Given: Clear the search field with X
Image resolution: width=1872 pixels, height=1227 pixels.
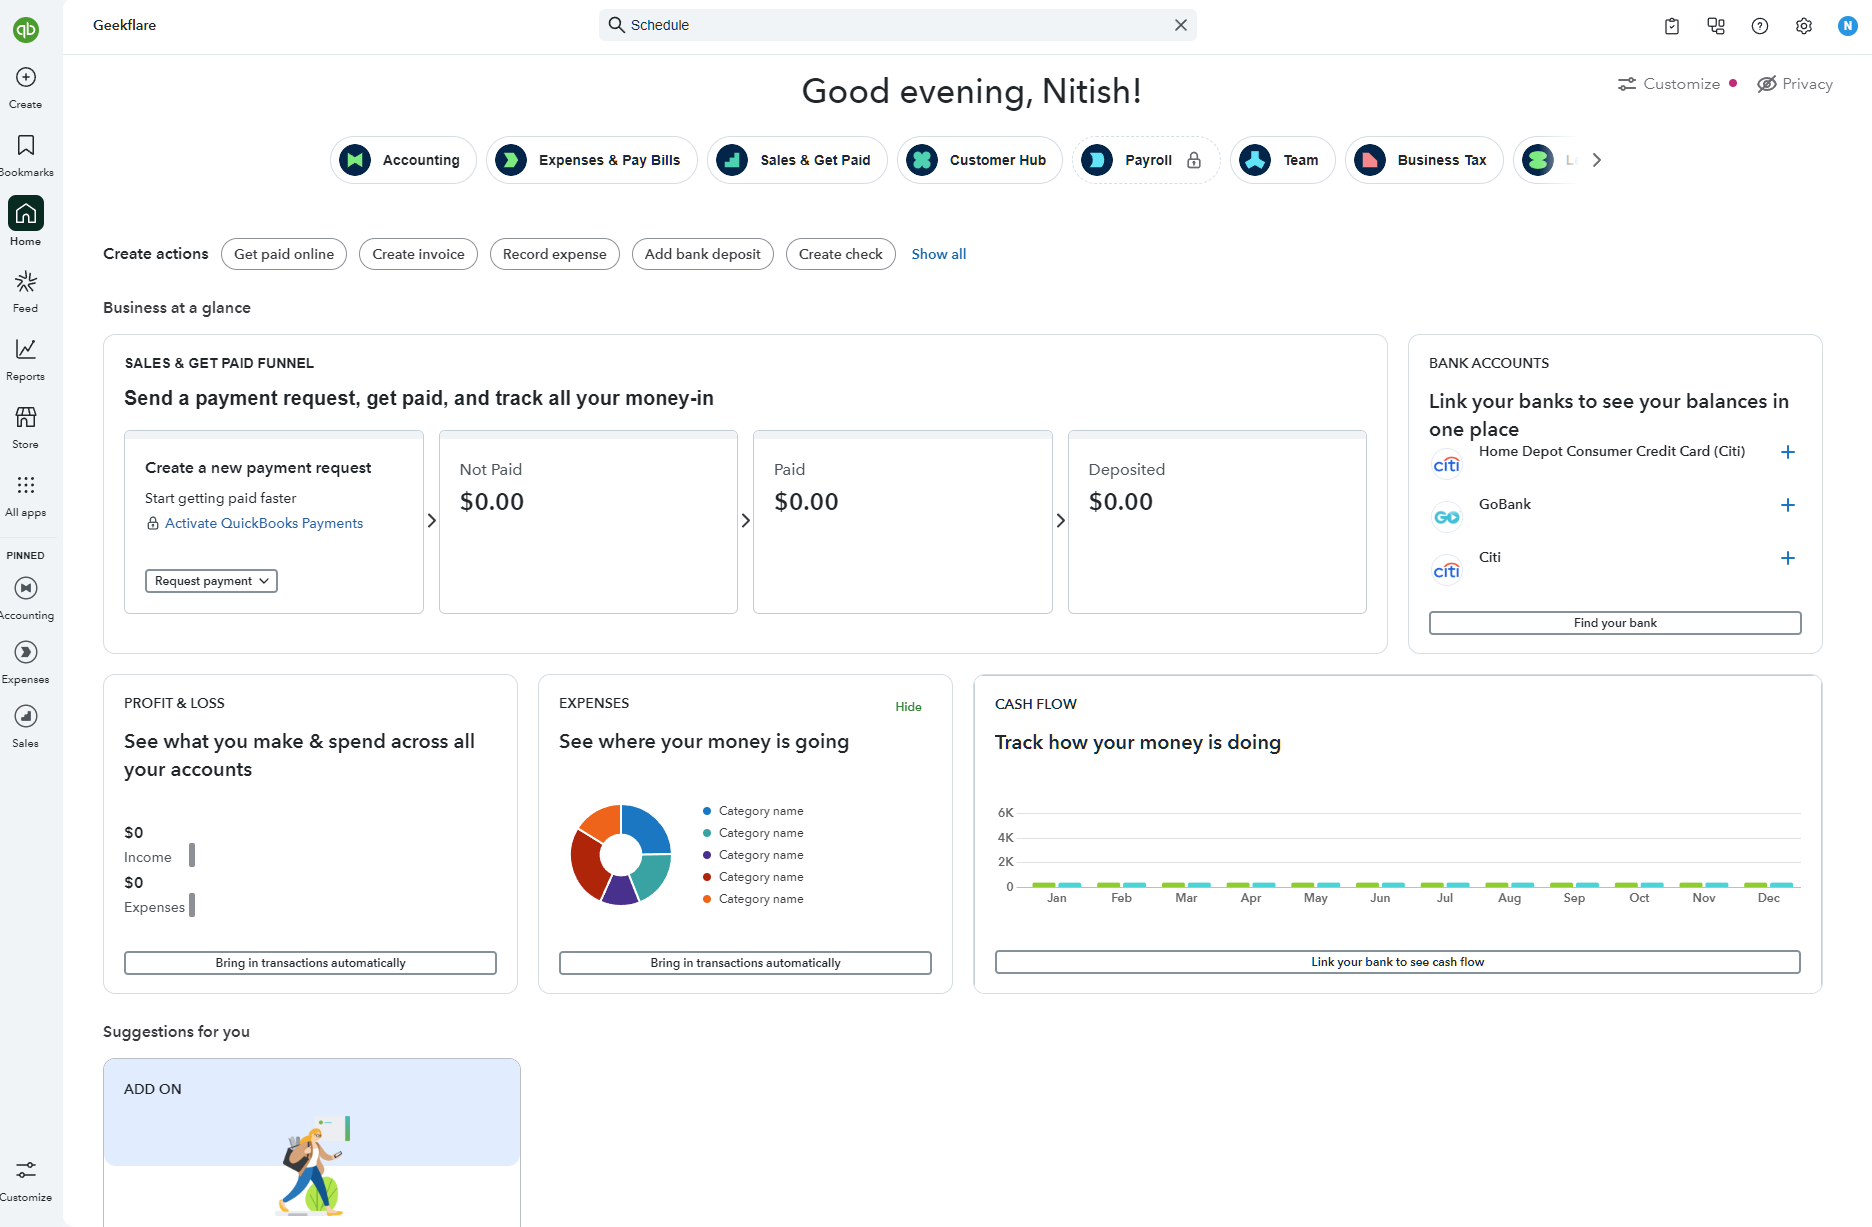Looking at the screenshot, I should point(1181,25).
